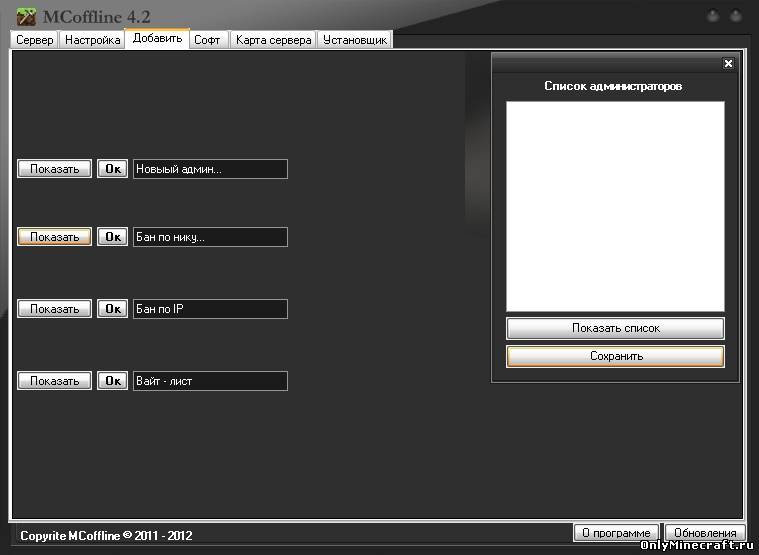
Task: Open the О программе dialog
Action: [616, 533]
